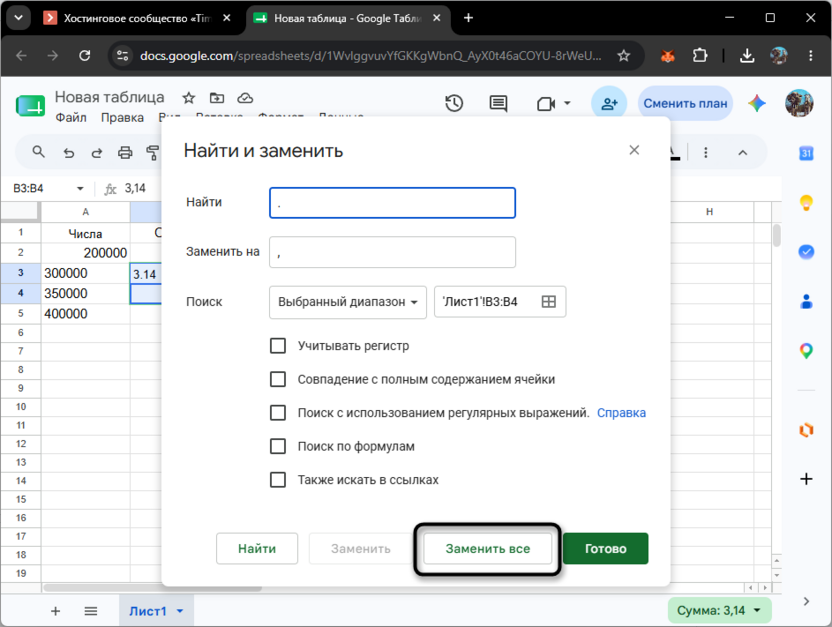
Task: Close the Найти и заменить dialog
Action: [634, 150]
